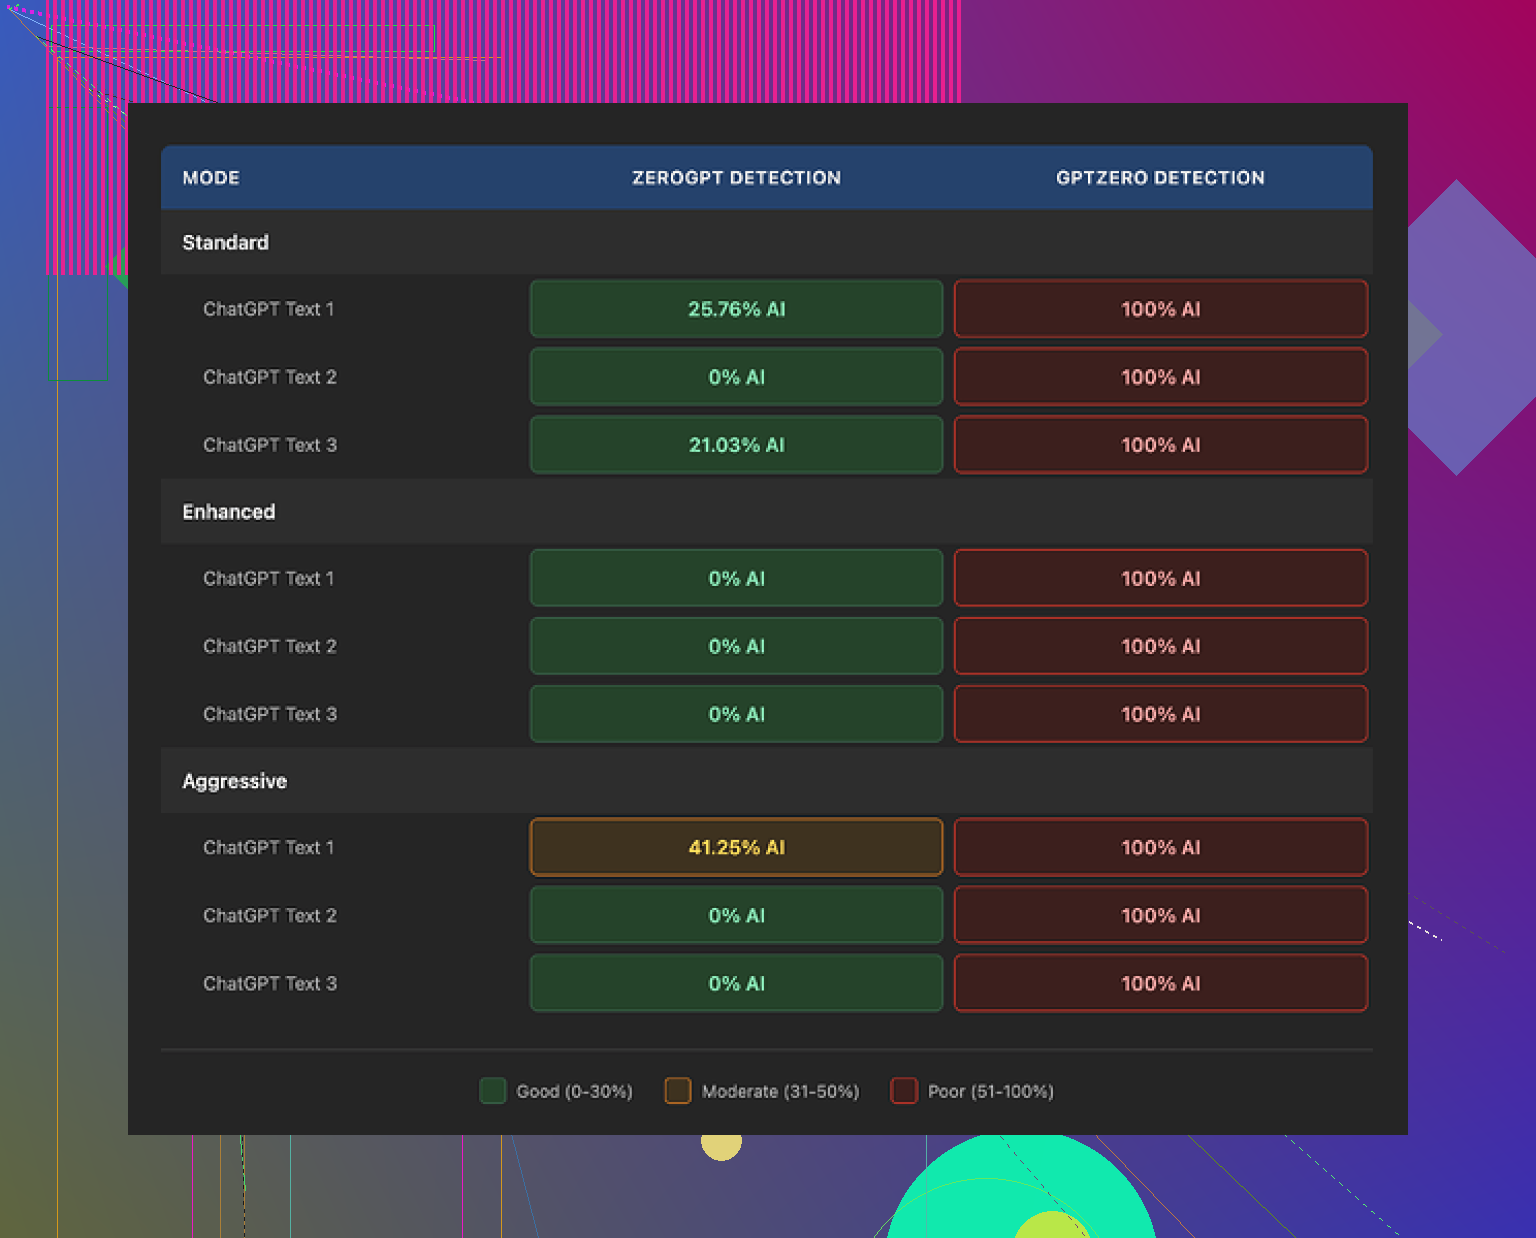Screen dimensions: 1536x1238
Task: Select the GPTZERO DETECTION column header
Action: (1160, 178)
